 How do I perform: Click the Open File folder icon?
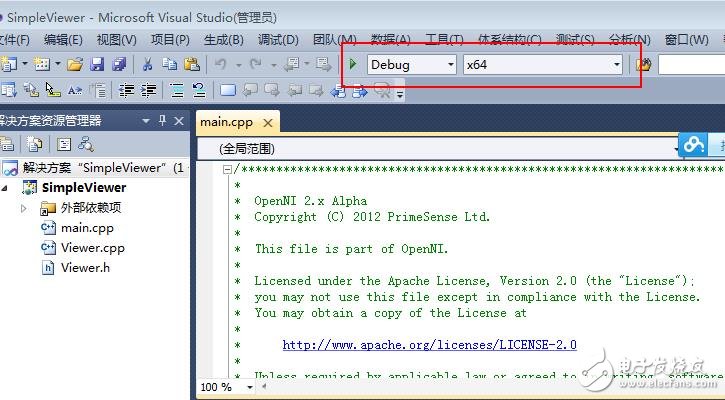[74, 64]
